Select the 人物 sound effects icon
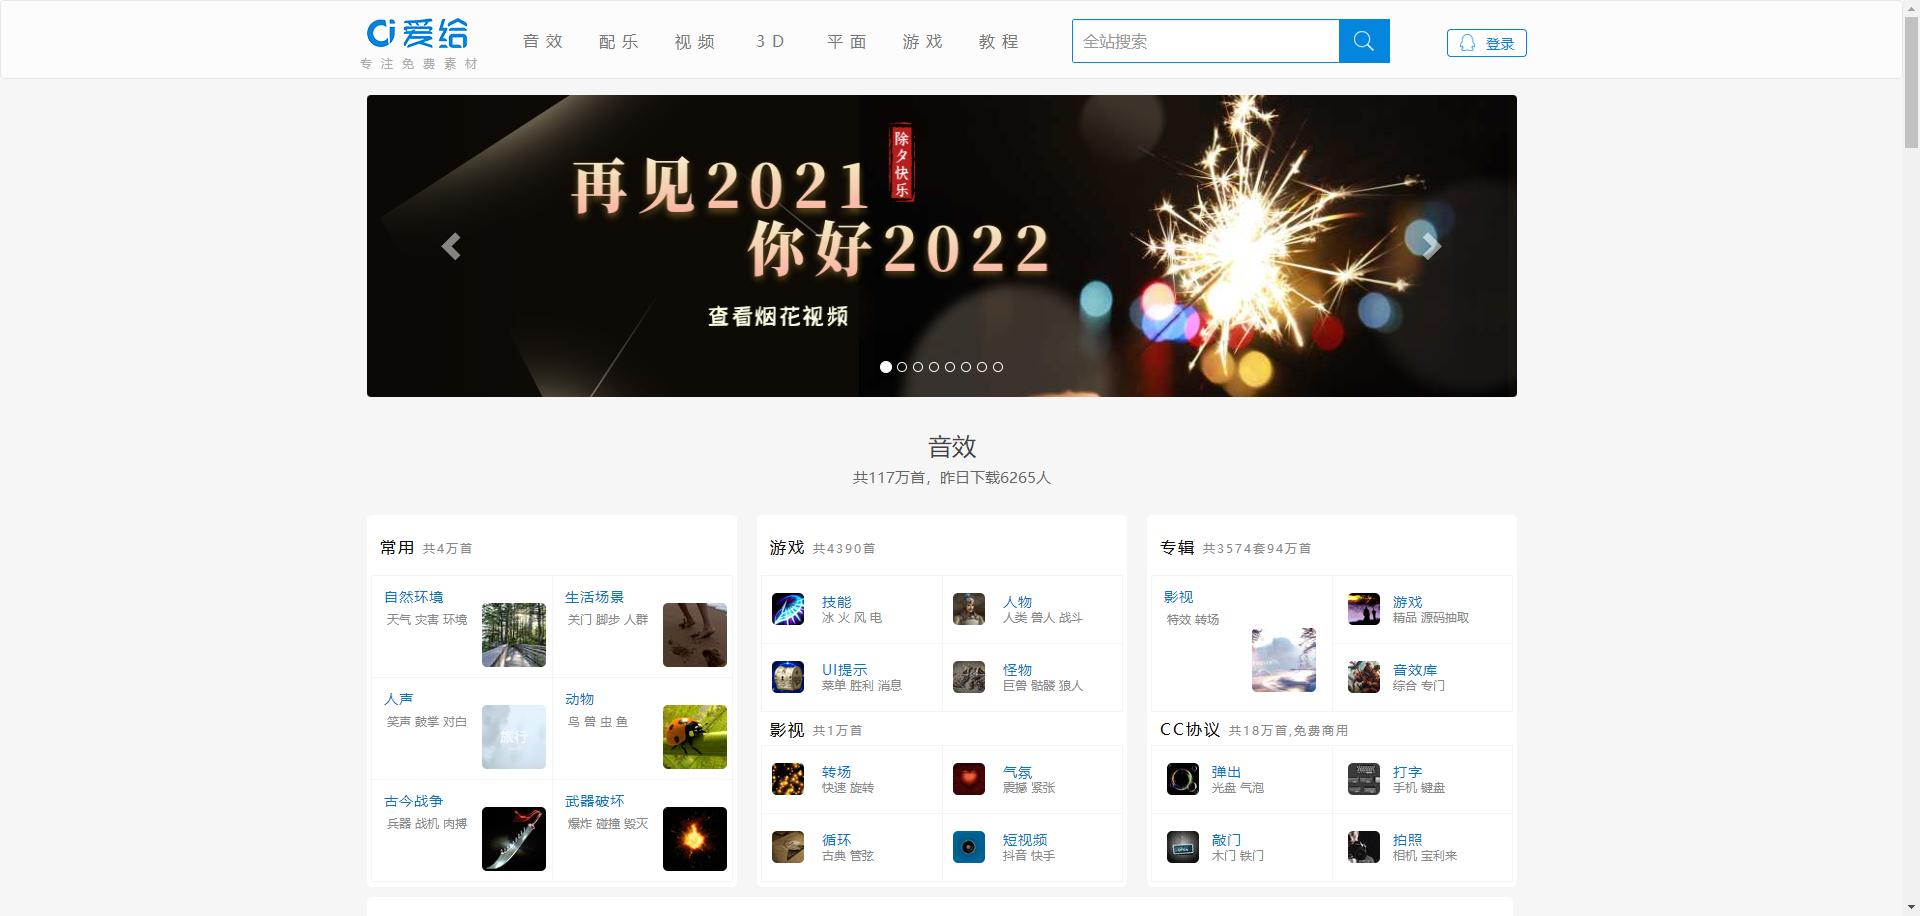The height and width of the screenshot is (916, 1920). click(968, 609)
